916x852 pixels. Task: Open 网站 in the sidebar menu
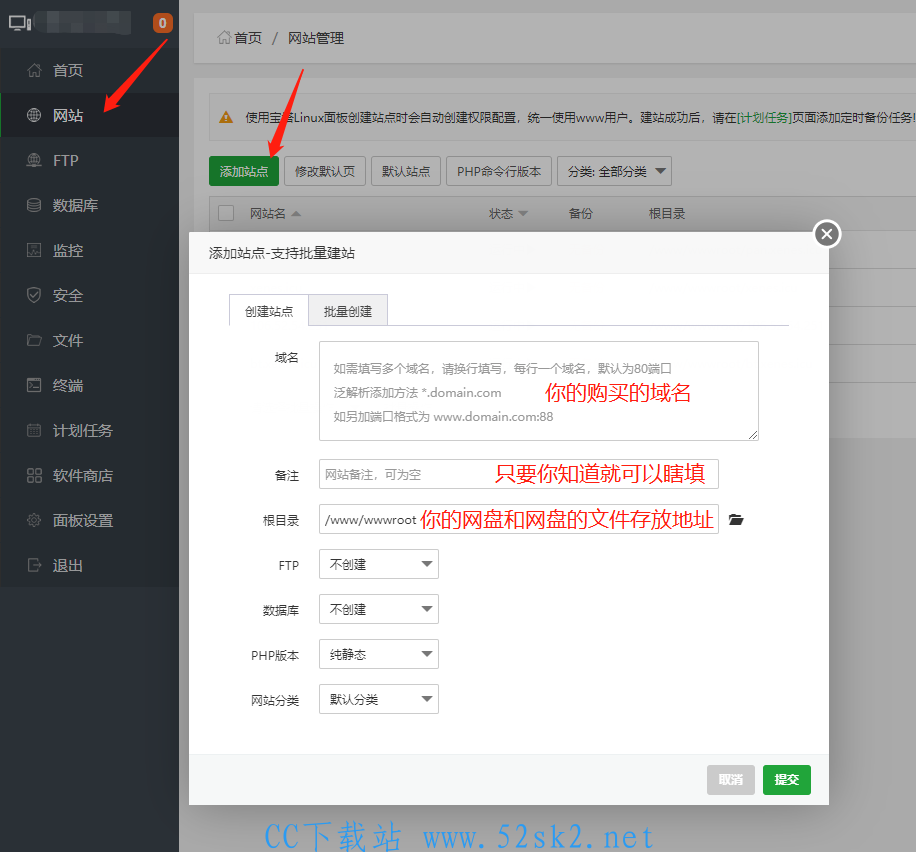pyautogui.click(x=89, y=115)
